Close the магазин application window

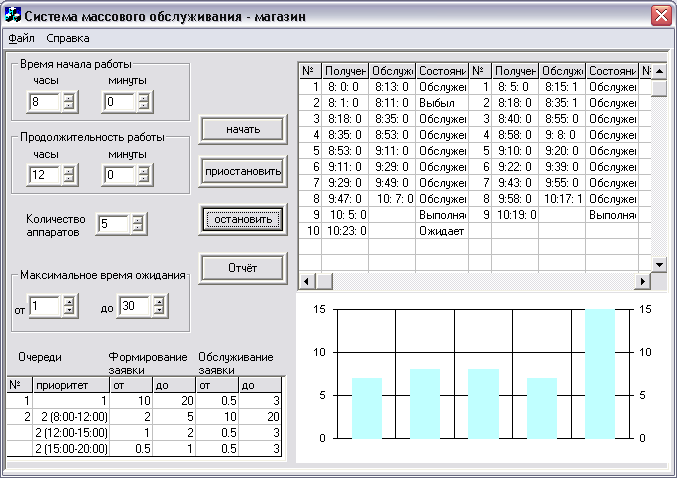660,16
